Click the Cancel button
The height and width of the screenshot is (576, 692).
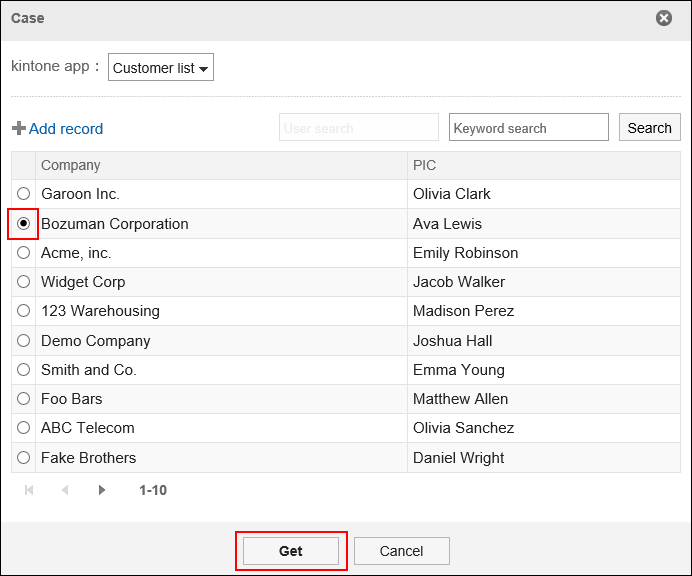402,551
